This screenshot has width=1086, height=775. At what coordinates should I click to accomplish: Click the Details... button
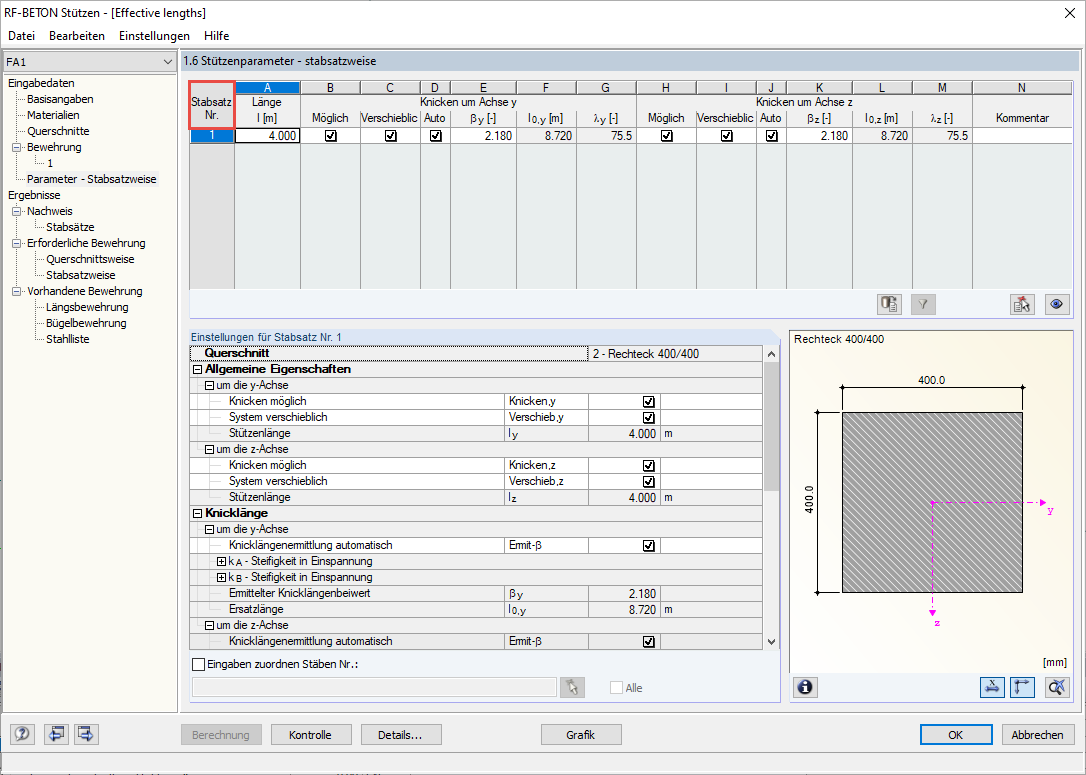click(x=400, y=735)
